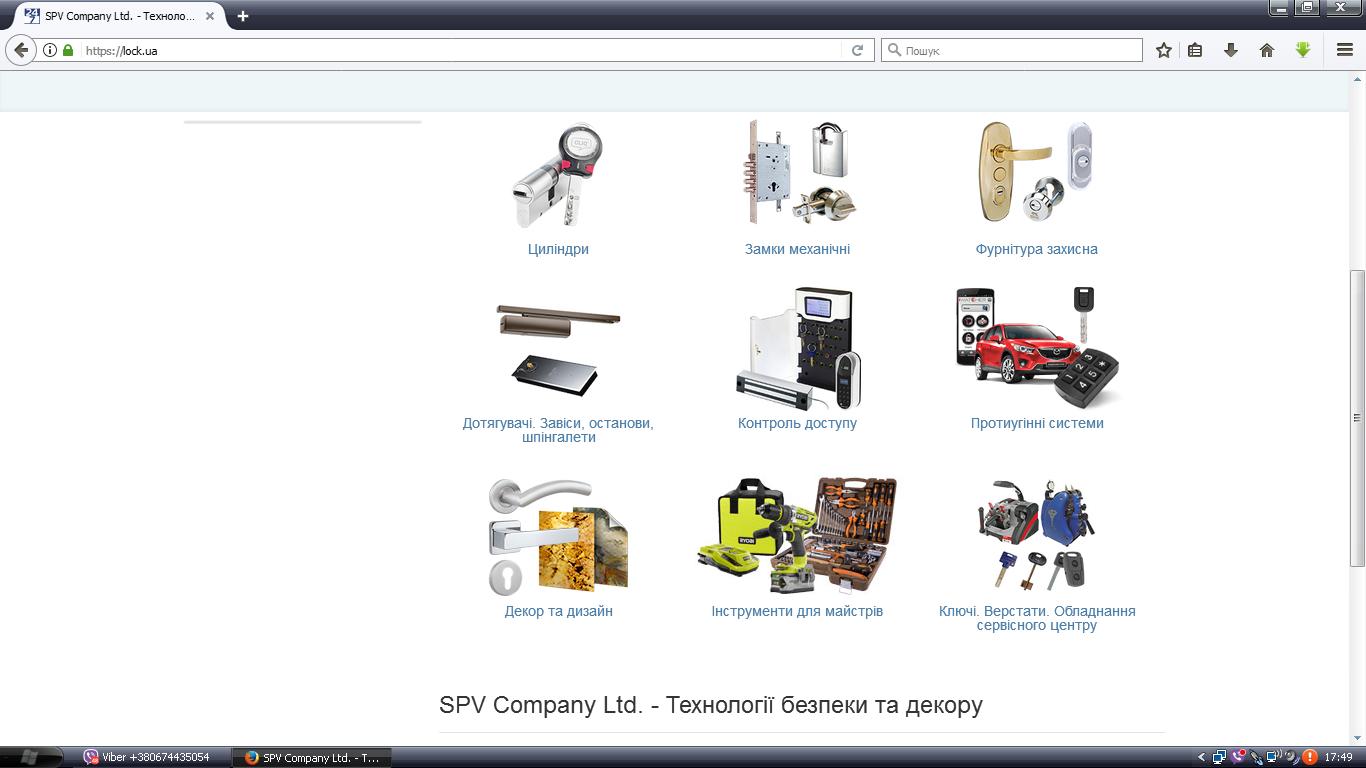
Task: Open the Фурнітура захисна handle image
Action: (1037, 172)
